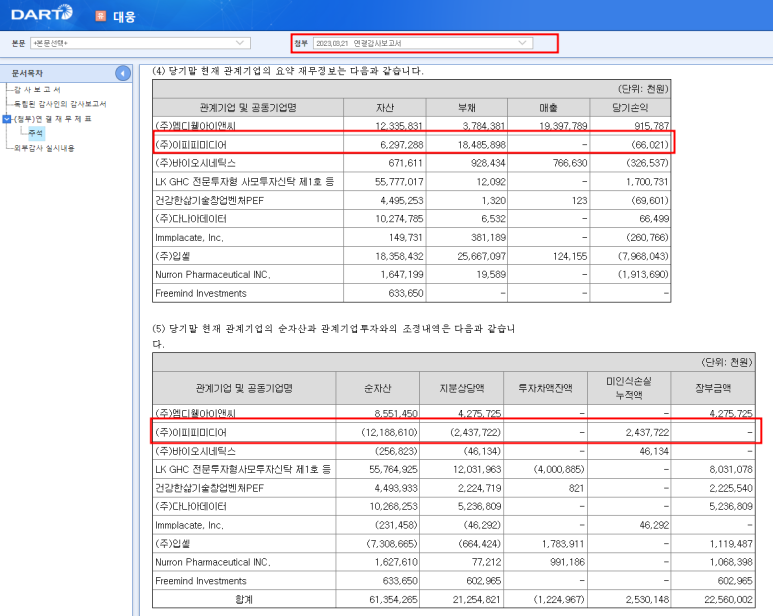Open 감사보고서 in the document tree
Screen dimensions: 773x616
tap(37, 90)
